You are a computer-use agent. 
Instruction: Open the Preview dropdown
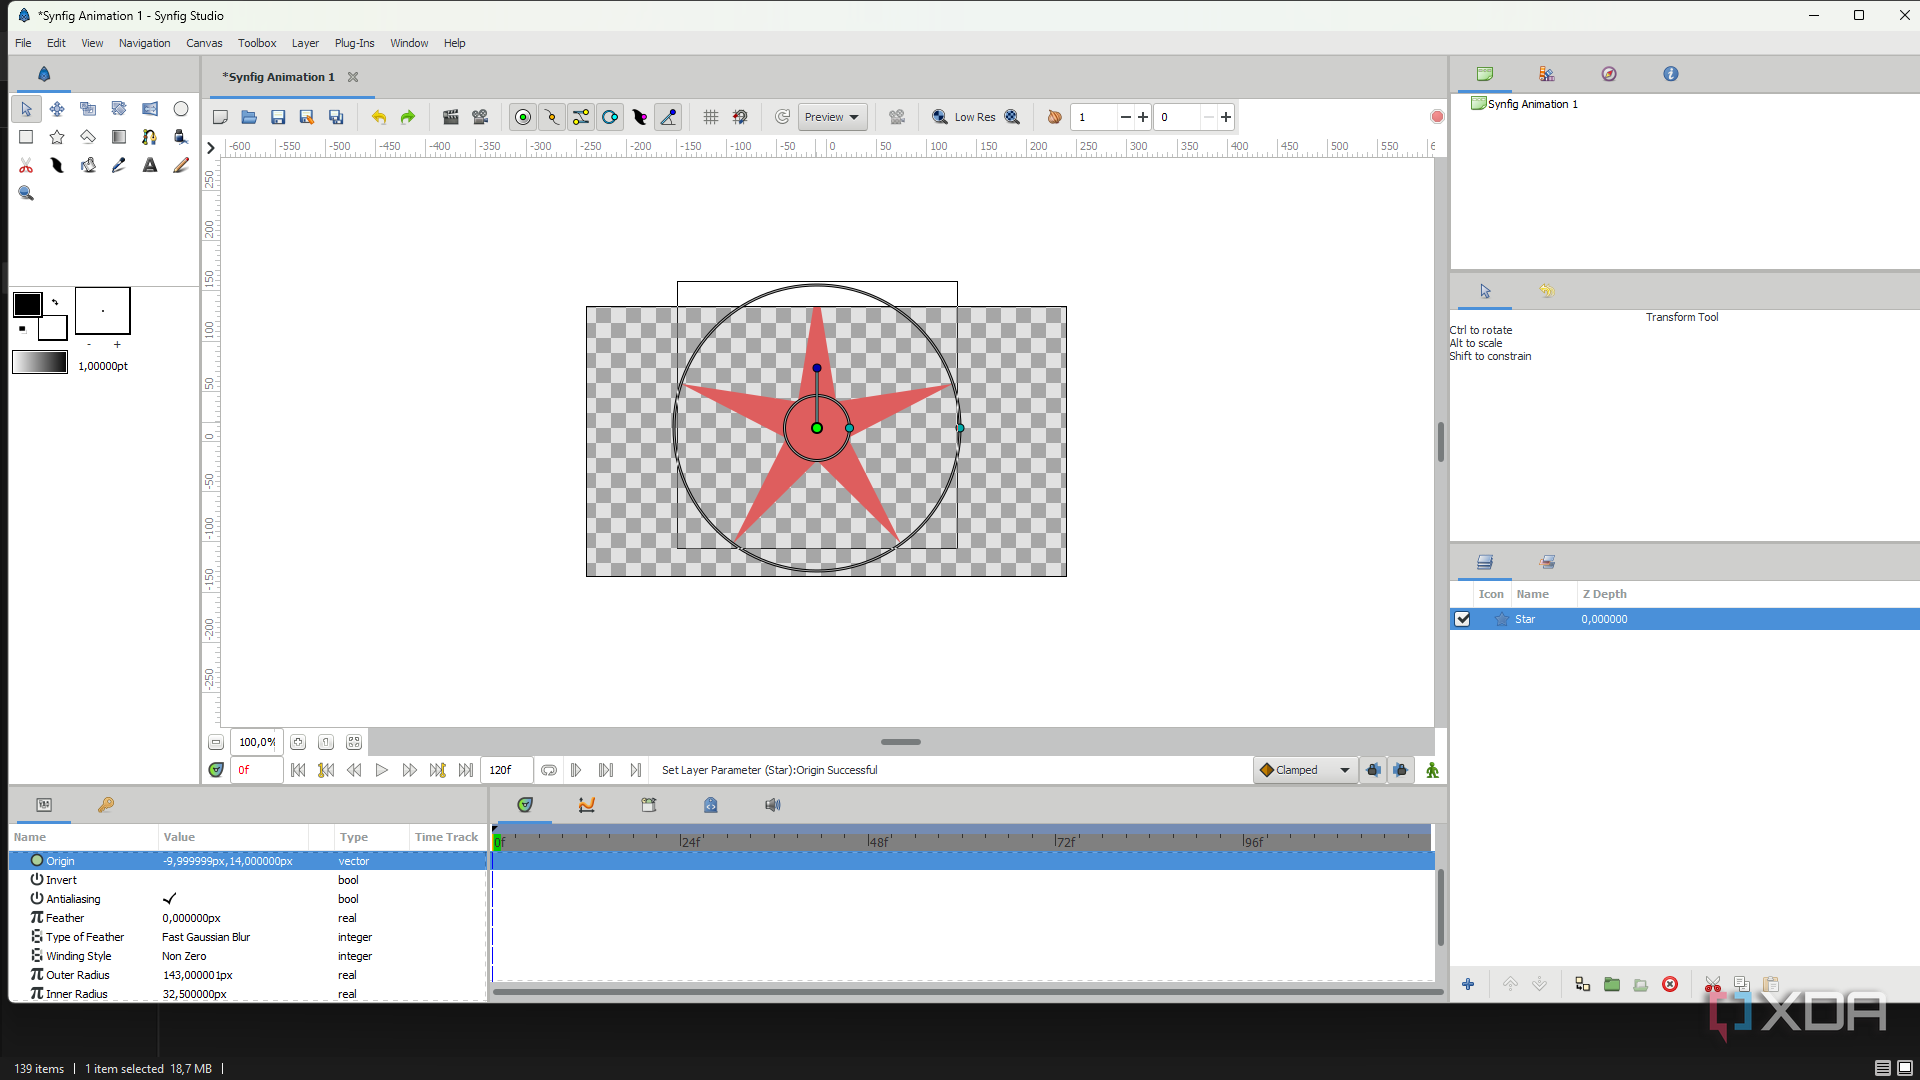tap(832, 117)
